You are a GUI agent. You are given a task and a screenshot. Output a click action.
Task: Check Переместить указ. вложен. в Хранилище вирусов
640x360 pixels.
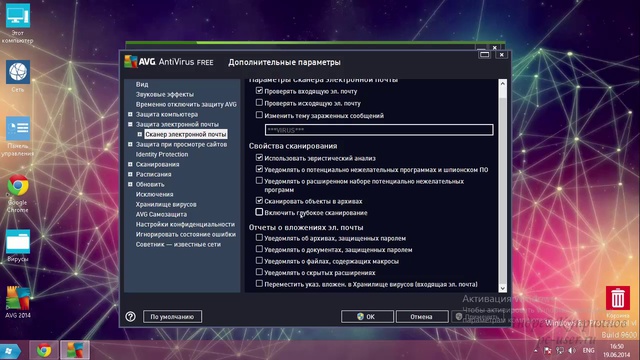coord(259,283)
